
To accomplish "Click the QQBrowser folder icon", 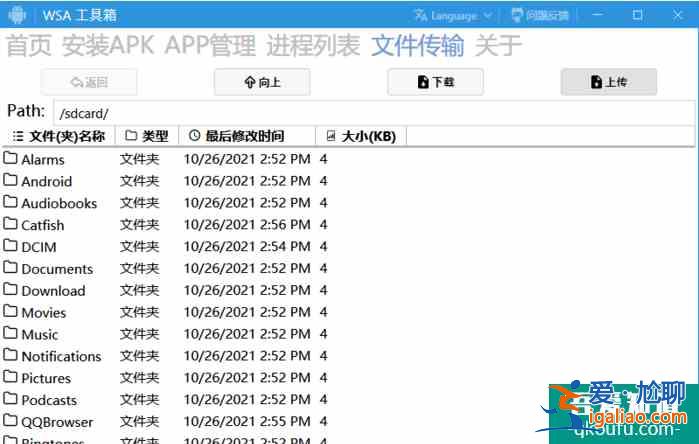I will click(x=10, y=421).
